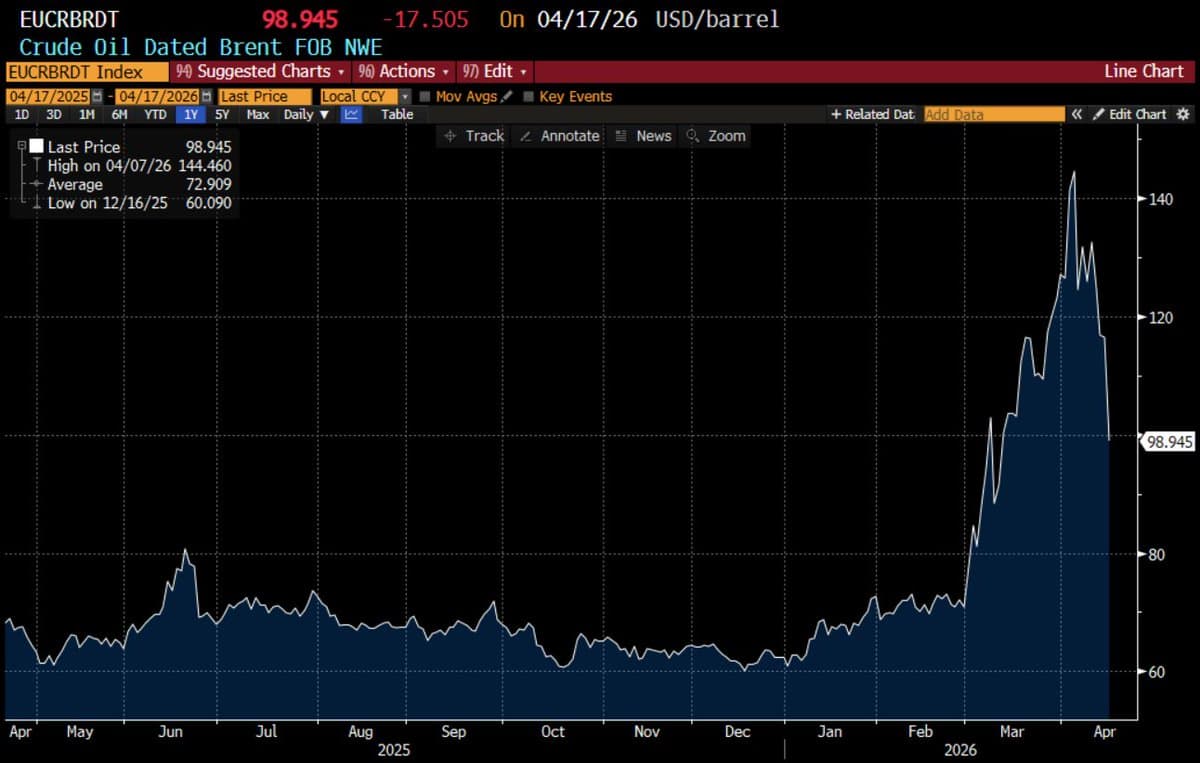Image resolution: width=1200 pixels, height=763 pixels.
Task: Switch to the 5Y time range
Action: [222, 115]
